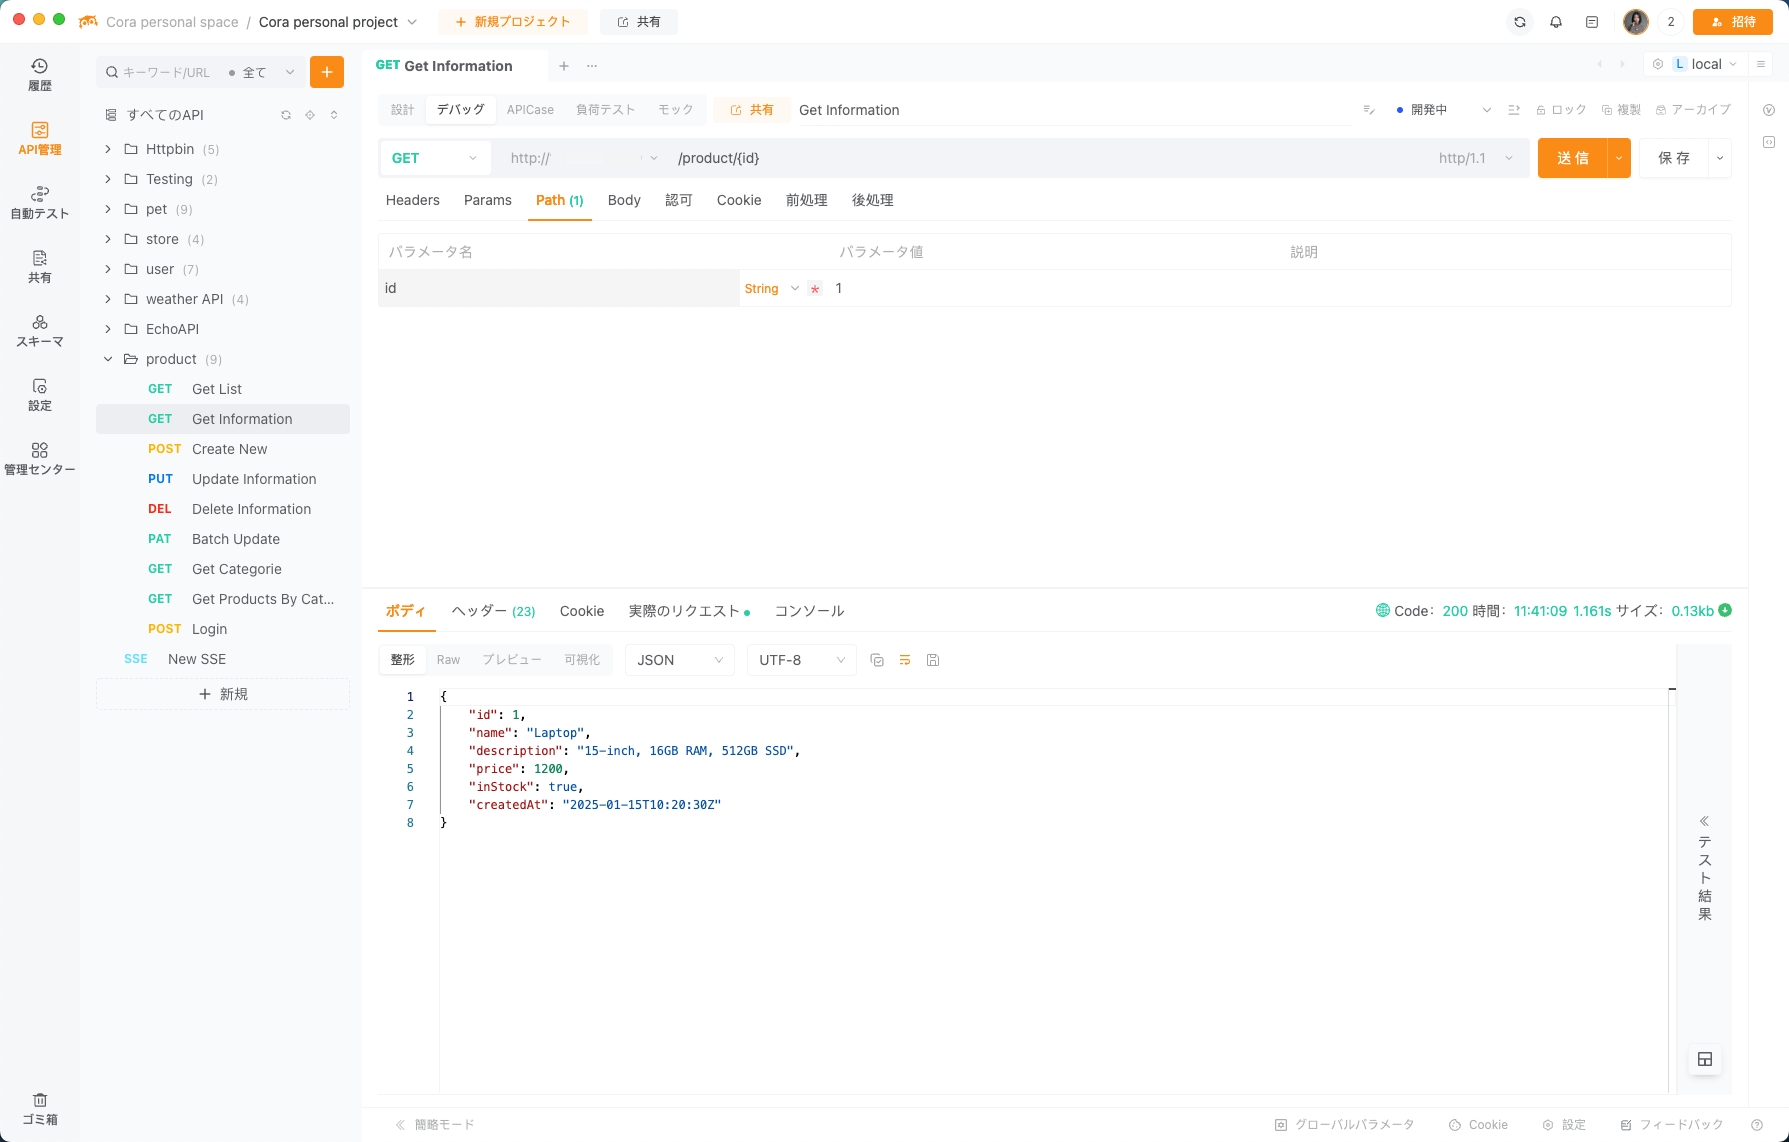
Task: Open notifications bell icon
Action: pyautogui.click(x=1556, y=22)
